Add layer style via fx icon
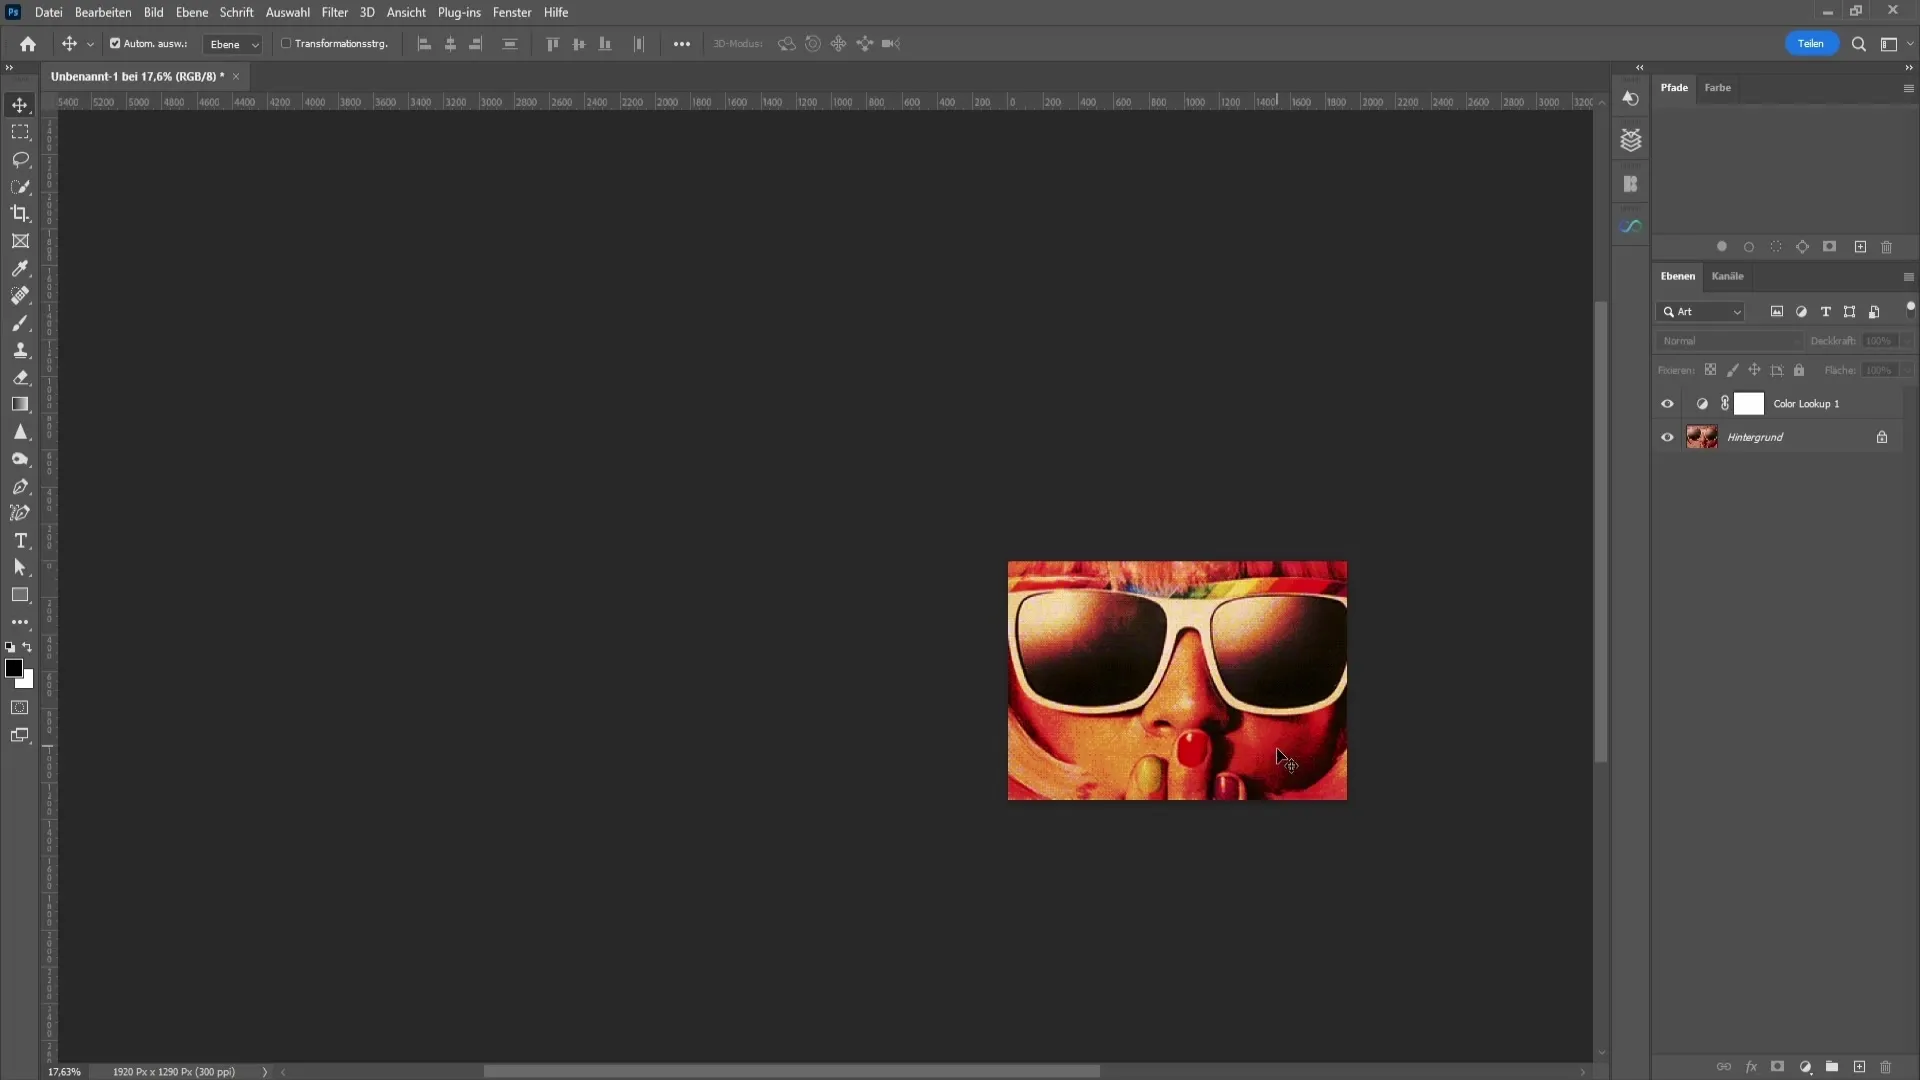This screenshot has height=1080, width=1920. (x=1751, y=1067)
